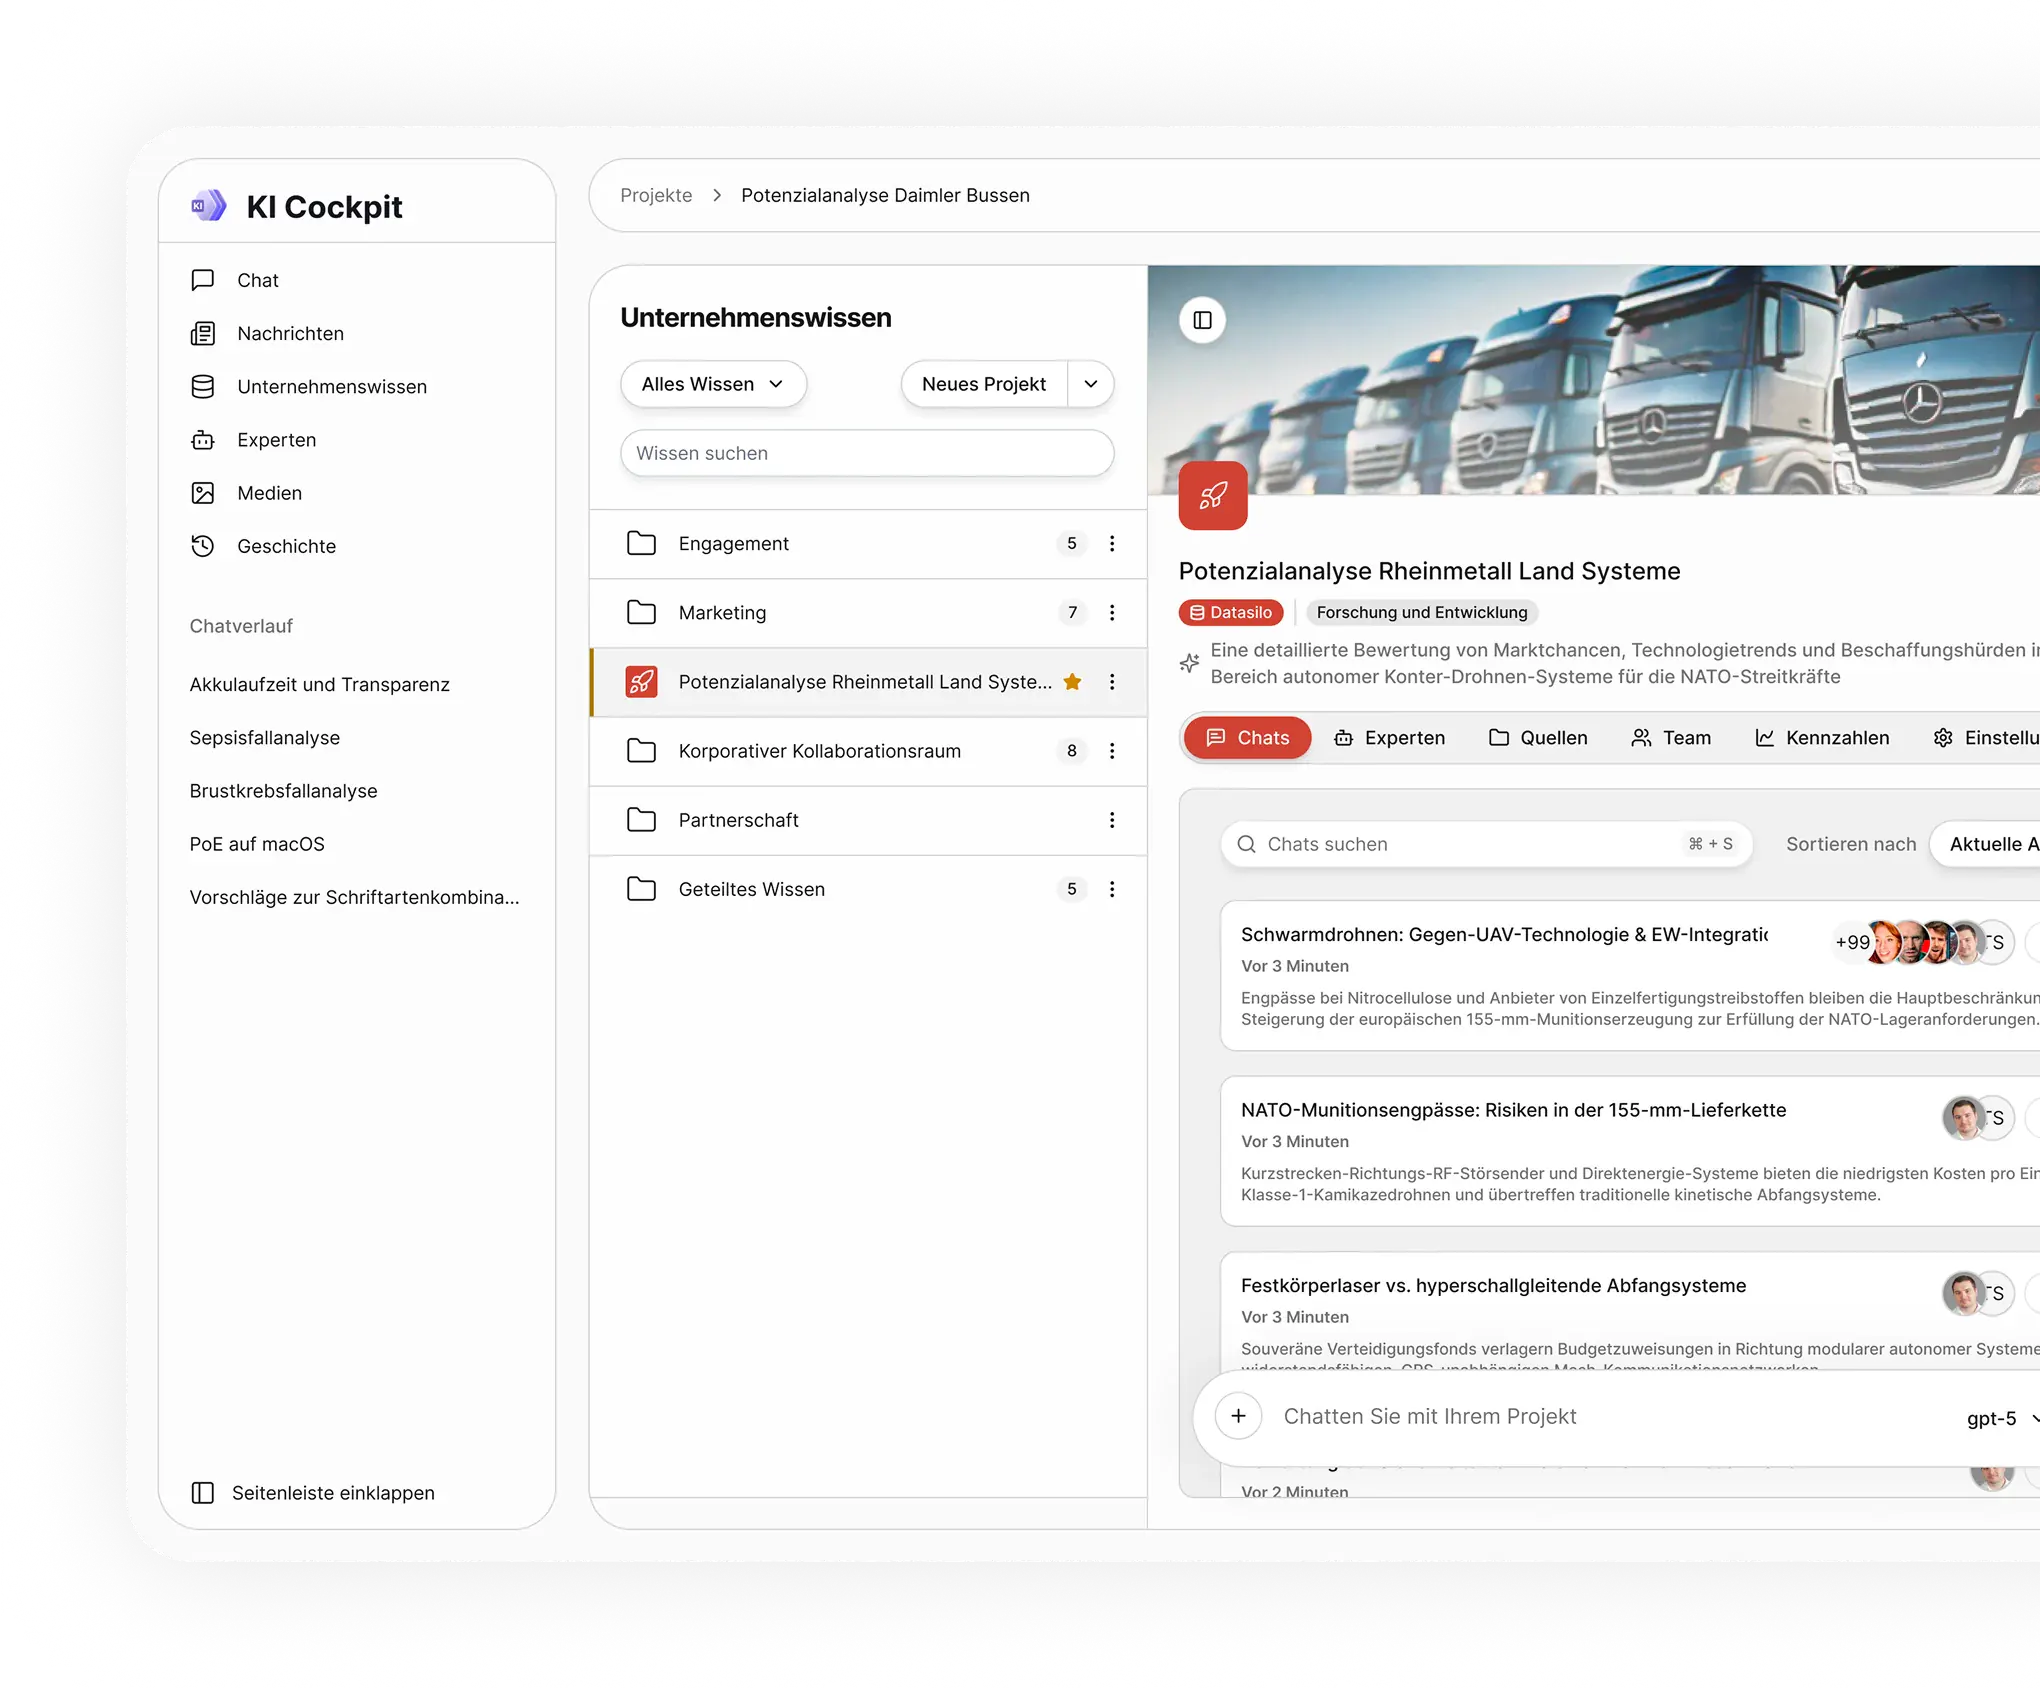2040x1688 pixels.
Task: Switch to the Team tab
Action: click(x=1671, y=737)
